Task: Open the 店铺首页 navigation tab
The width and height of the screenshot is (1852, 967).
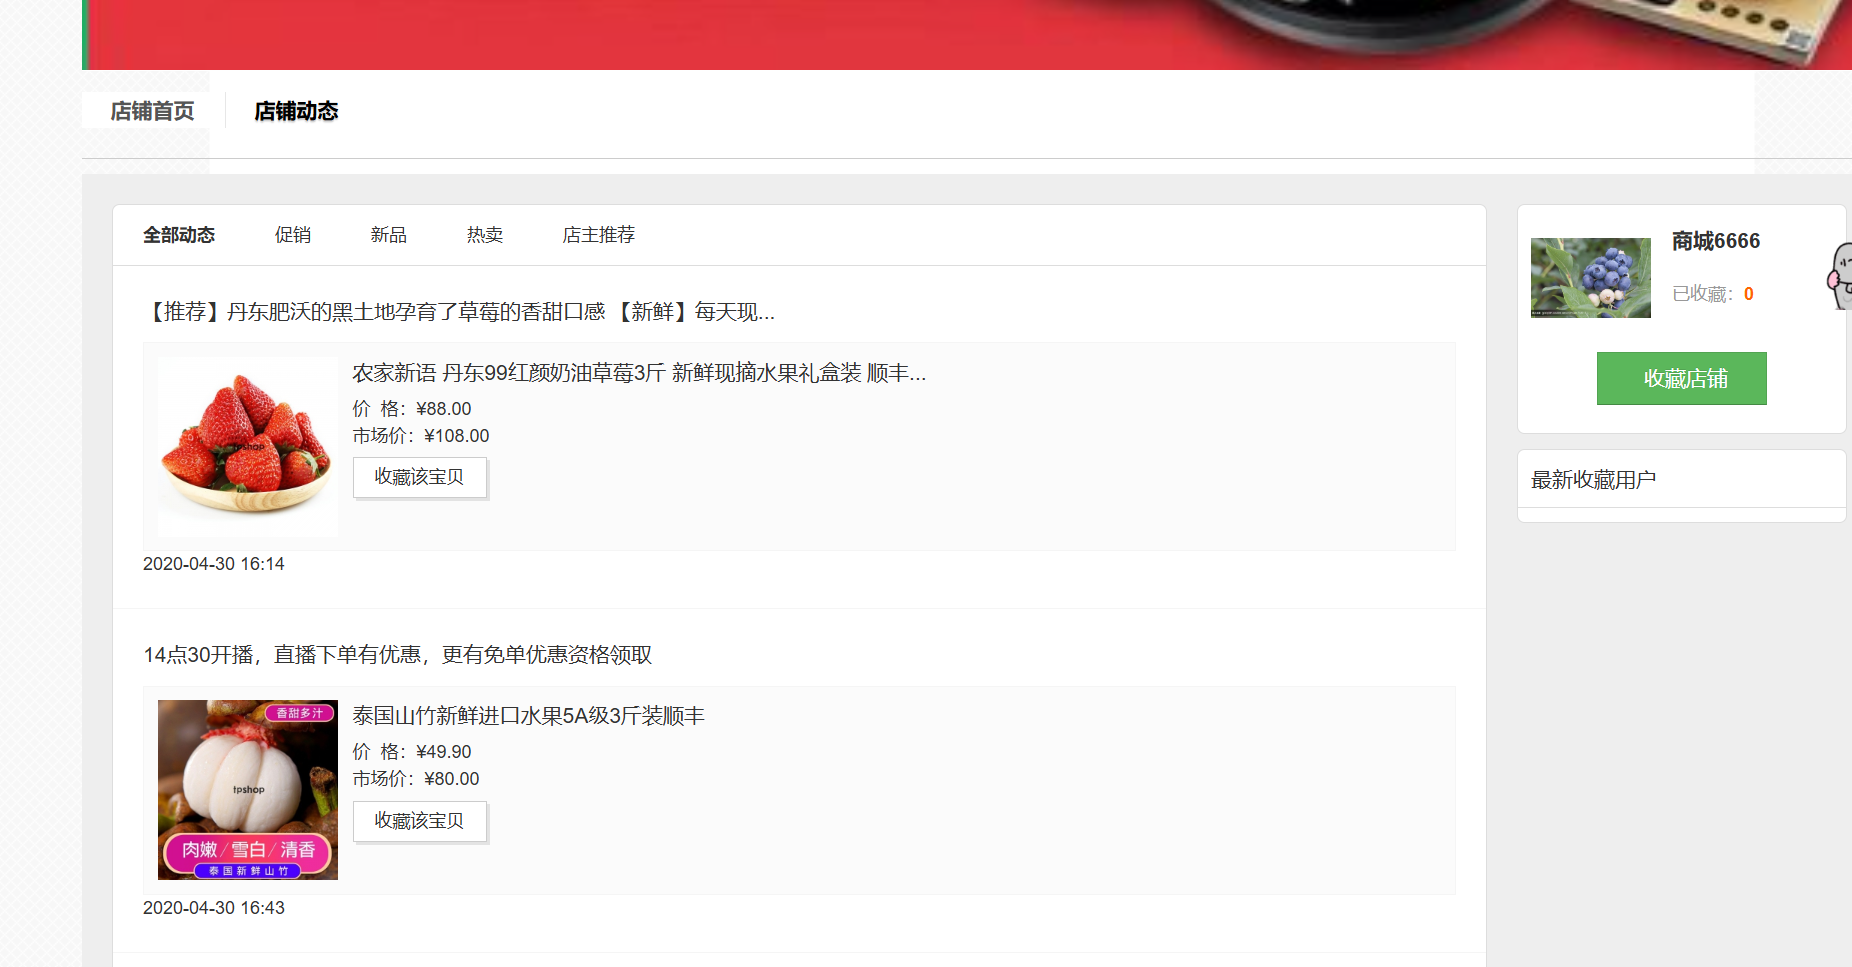Action: tap(152, 111)
